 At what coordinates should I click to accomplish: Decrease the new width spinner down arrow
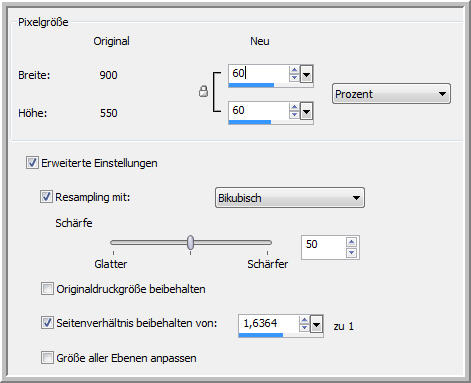pos(294,77)
